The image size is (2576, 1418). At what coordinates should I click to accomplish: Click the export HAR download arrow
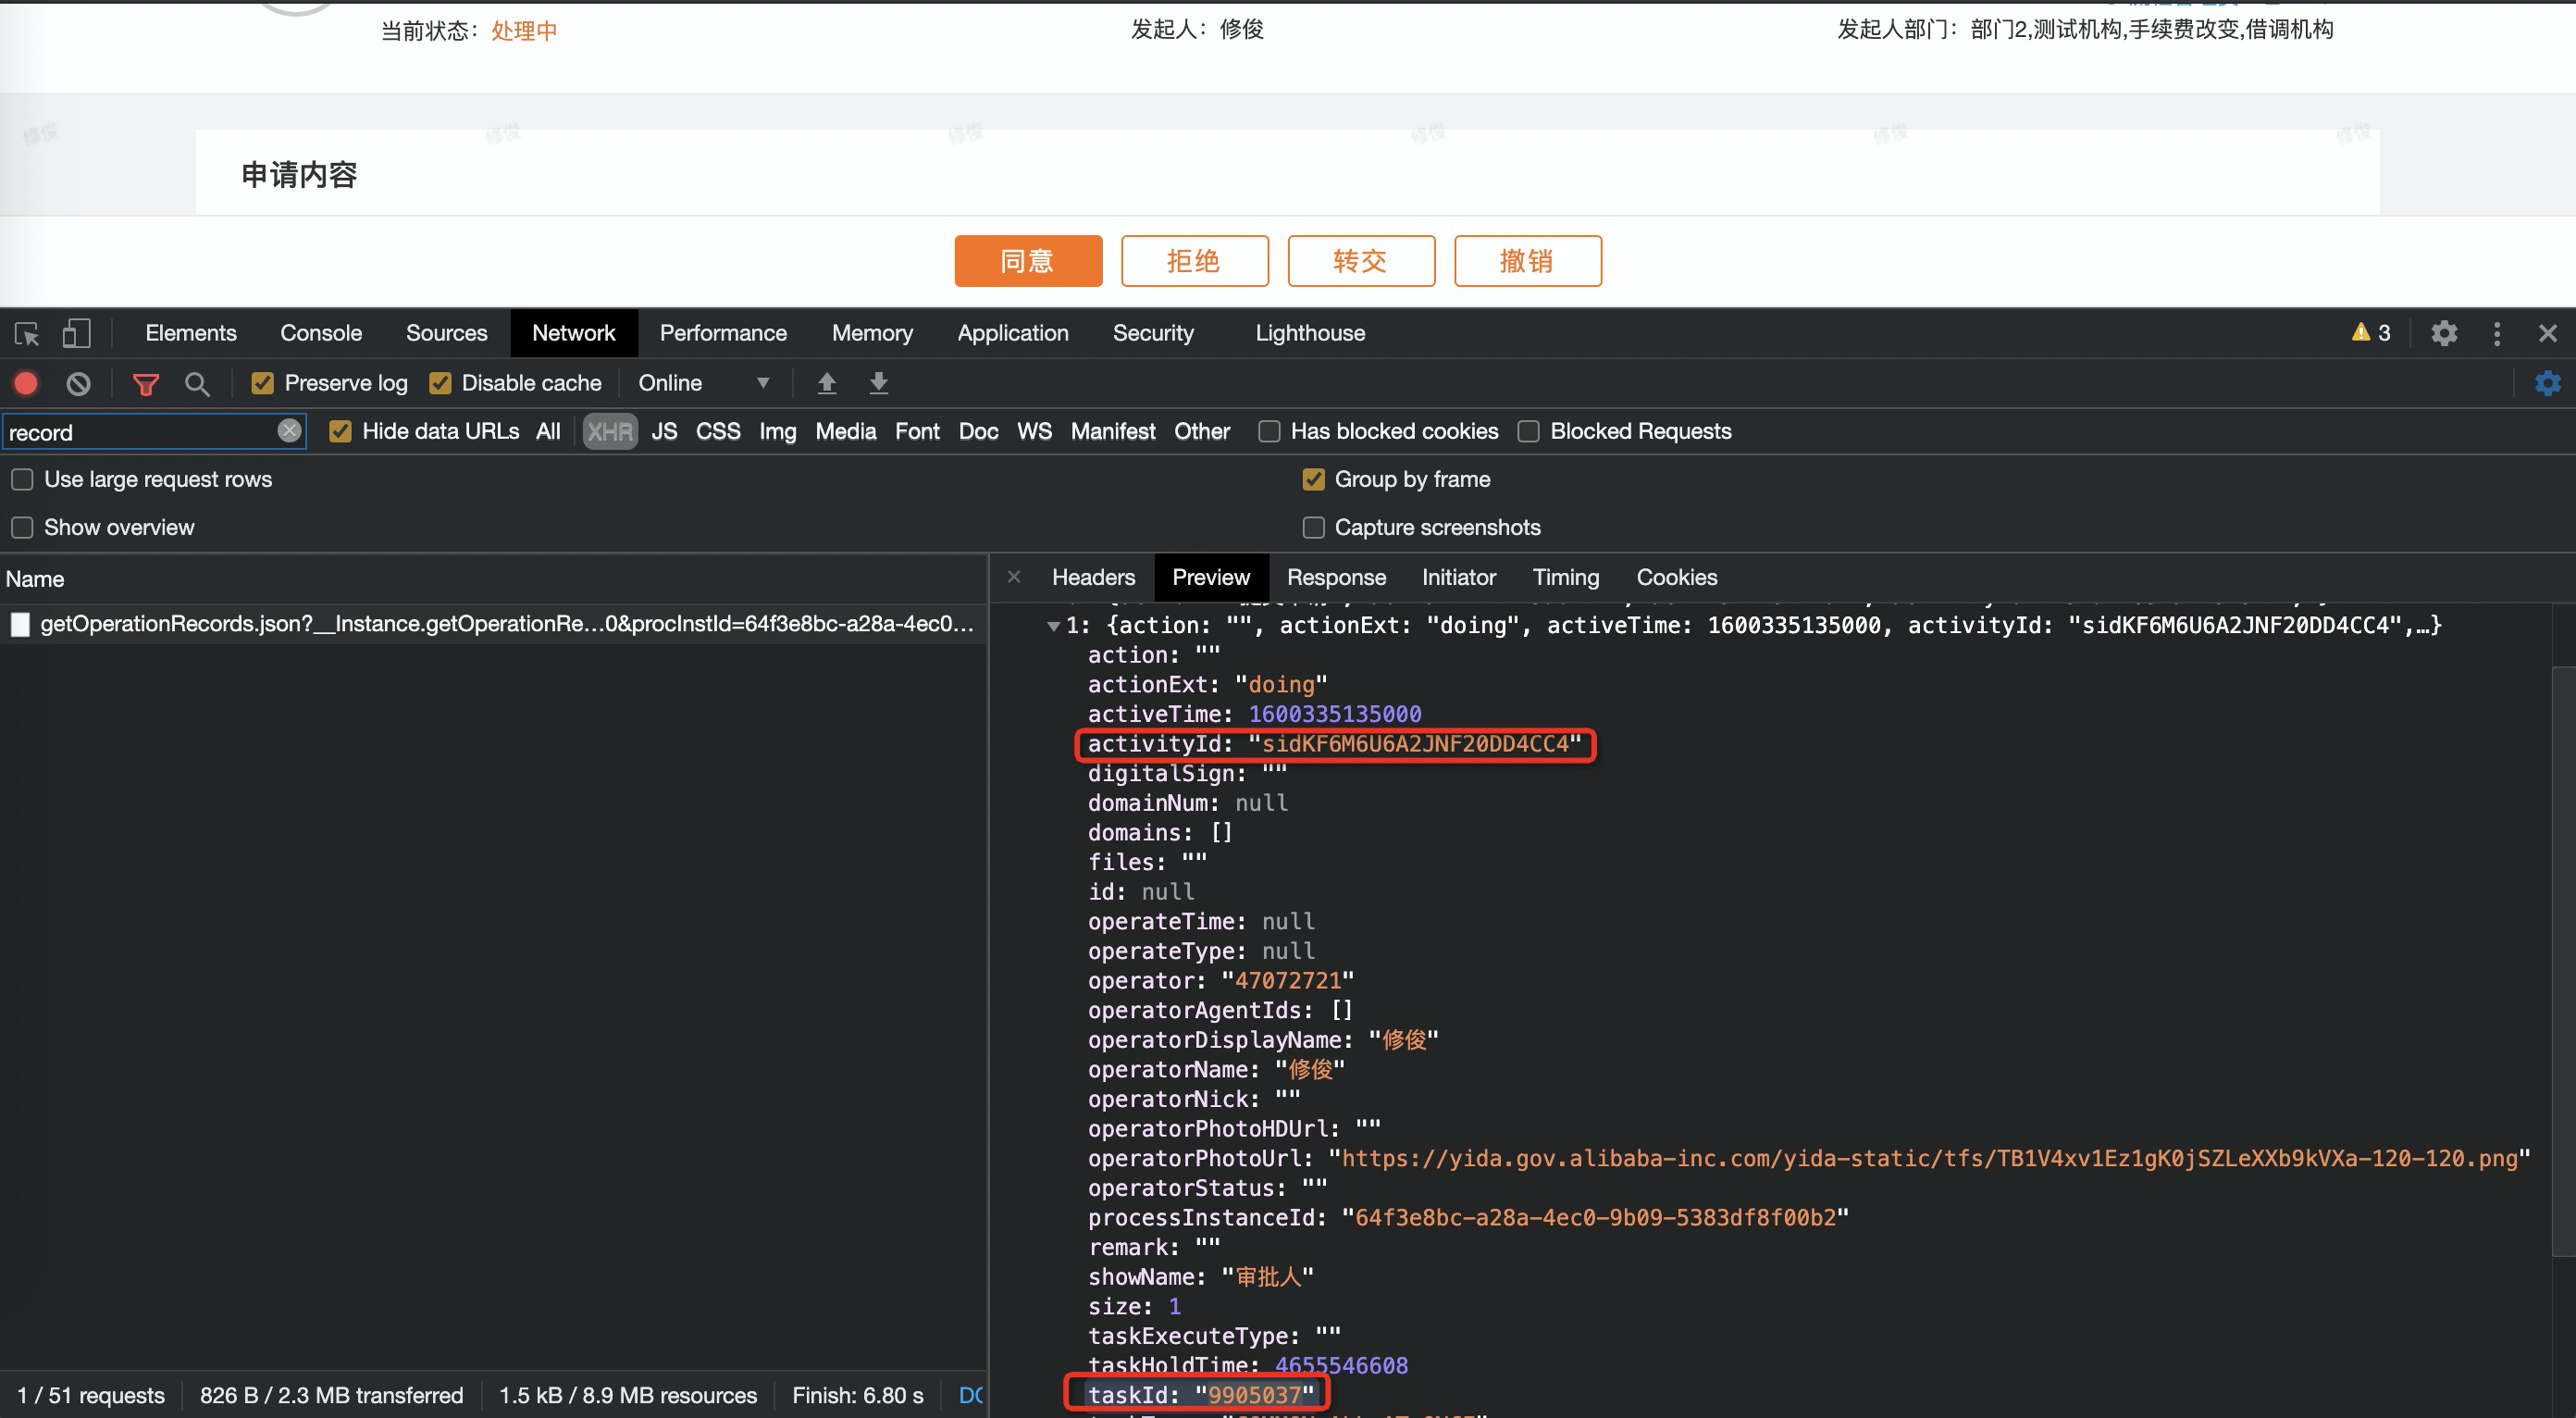[x=878, y=383]
